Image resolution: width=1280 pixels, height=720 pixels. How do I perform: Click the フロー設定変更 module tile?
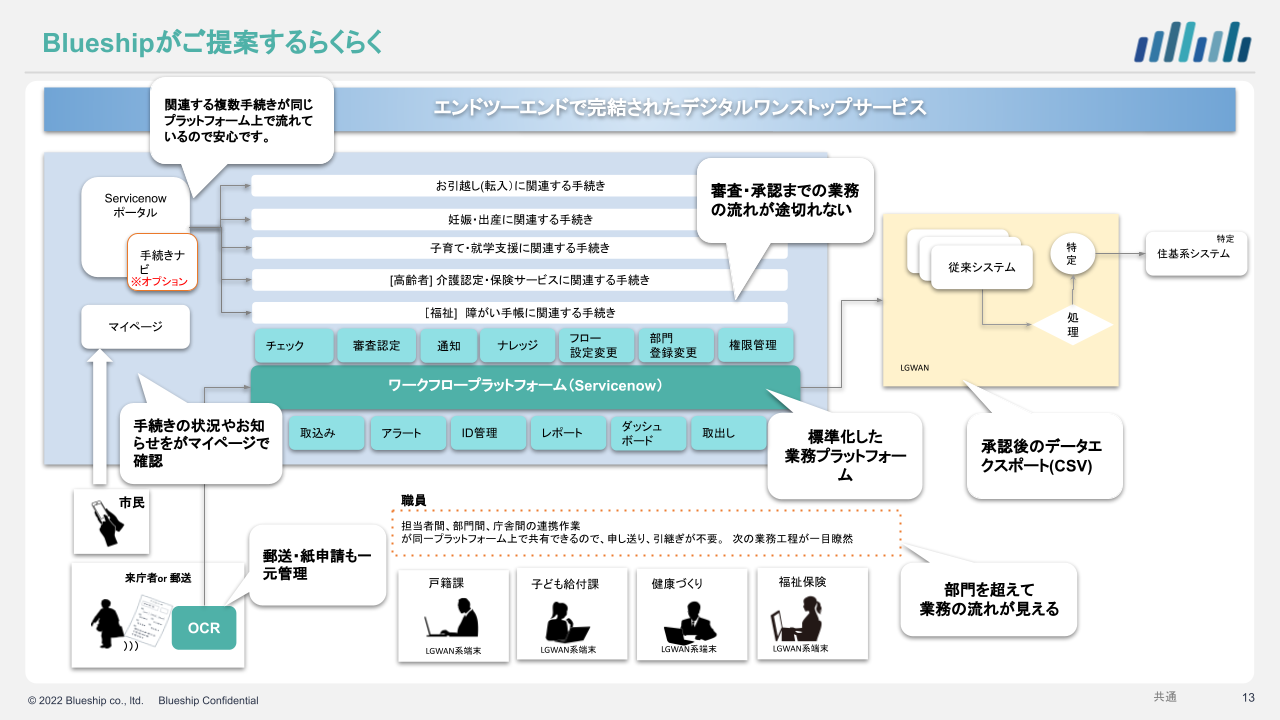point(596,345)
